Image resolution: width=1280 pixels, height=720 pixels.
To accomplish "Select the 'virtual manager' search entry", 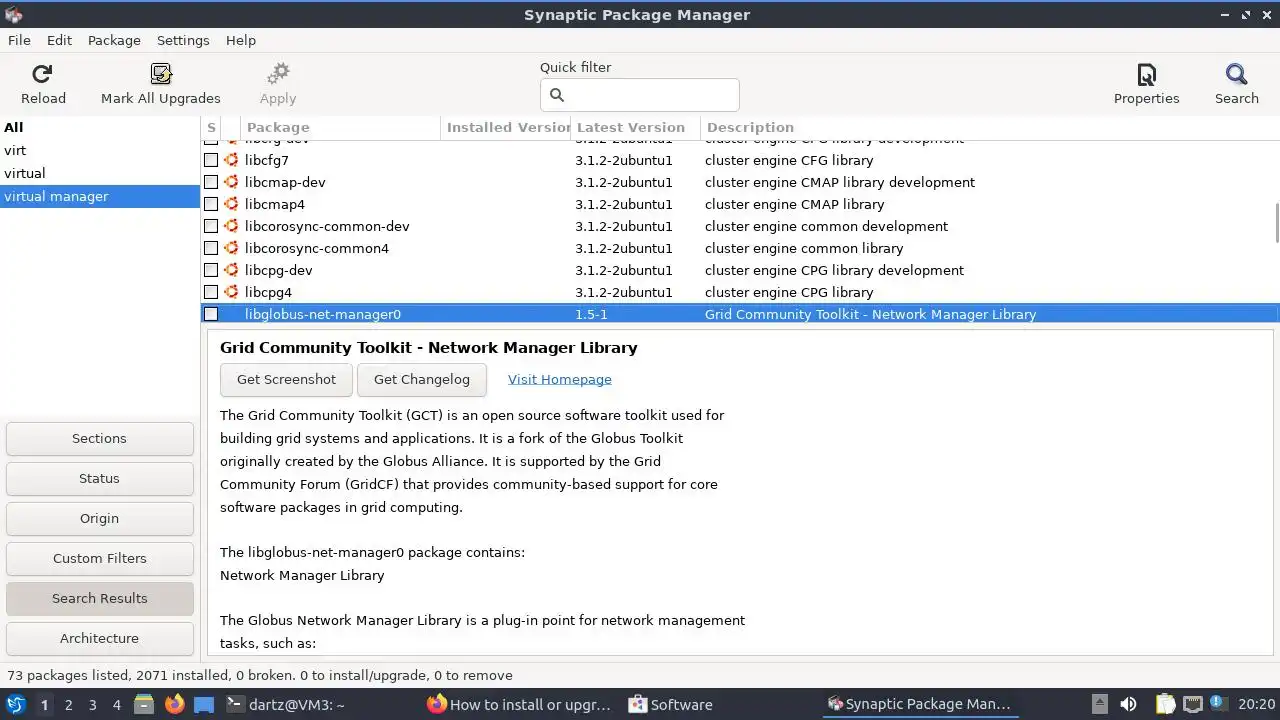I will pyautogui.click(x=100, y=196).
